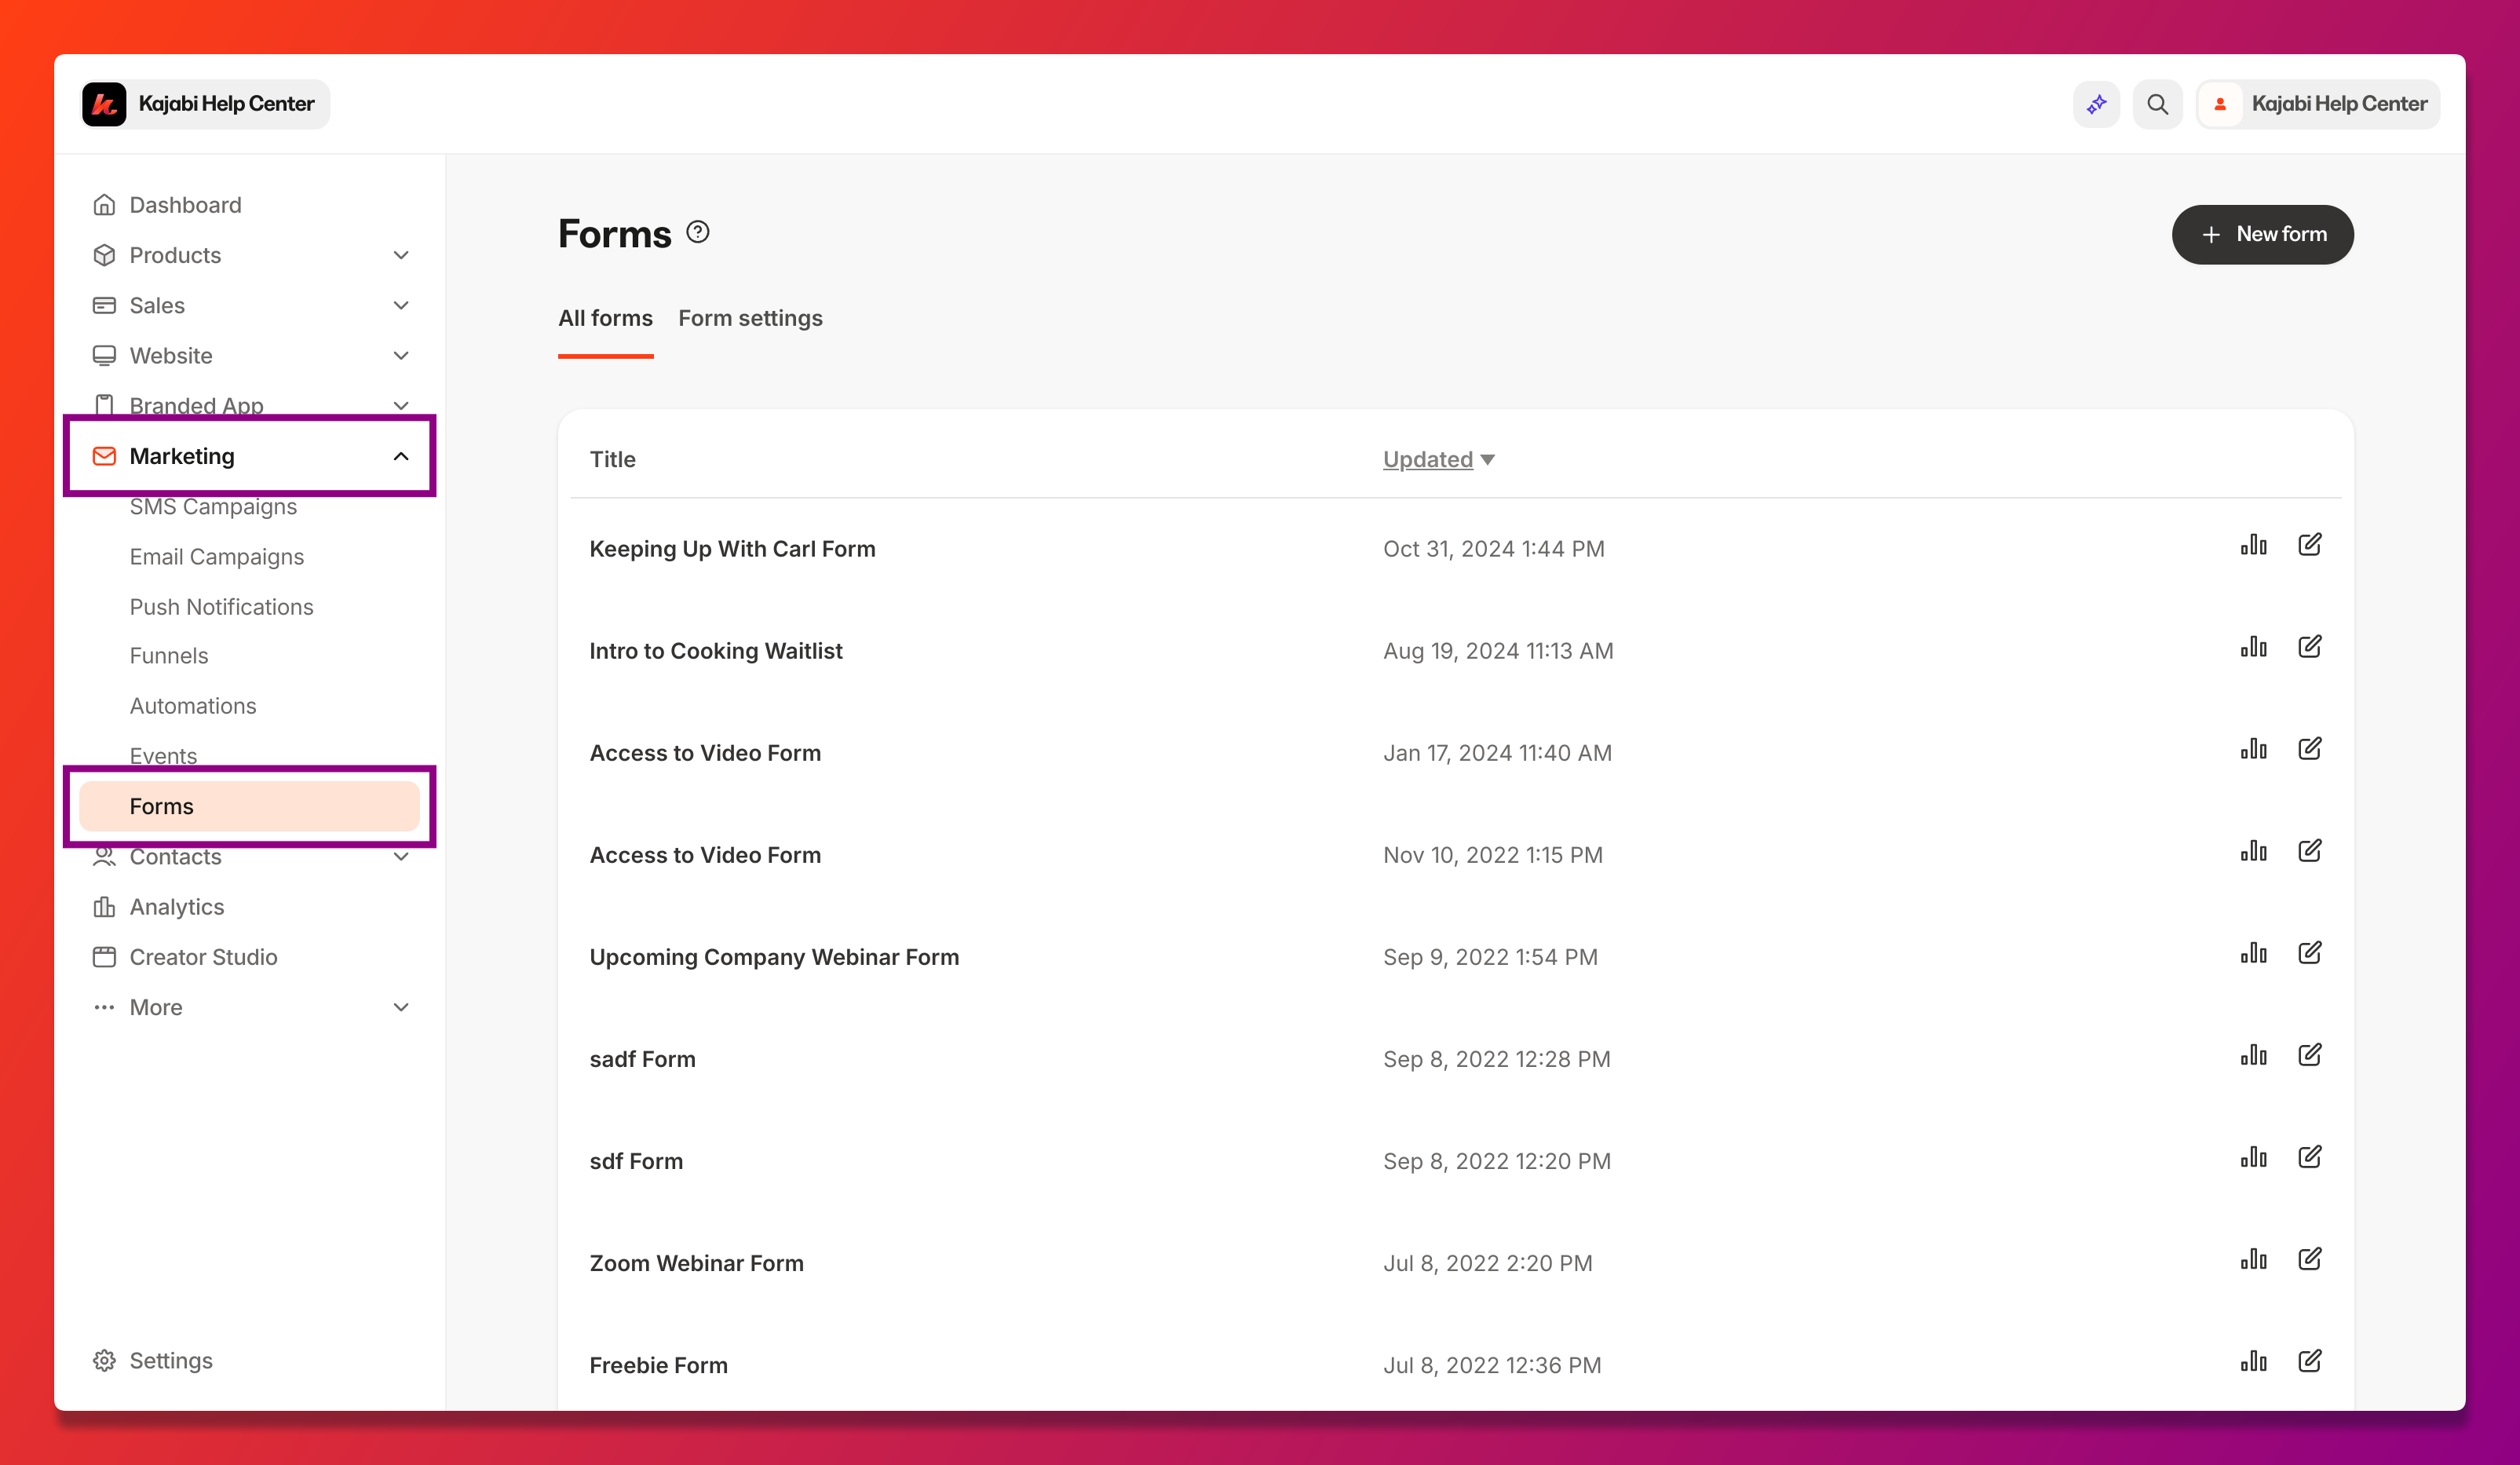Viewport: 2520px width, 1465px height.
Task: View stats for sadf Form
Action: (2253, 1055)
